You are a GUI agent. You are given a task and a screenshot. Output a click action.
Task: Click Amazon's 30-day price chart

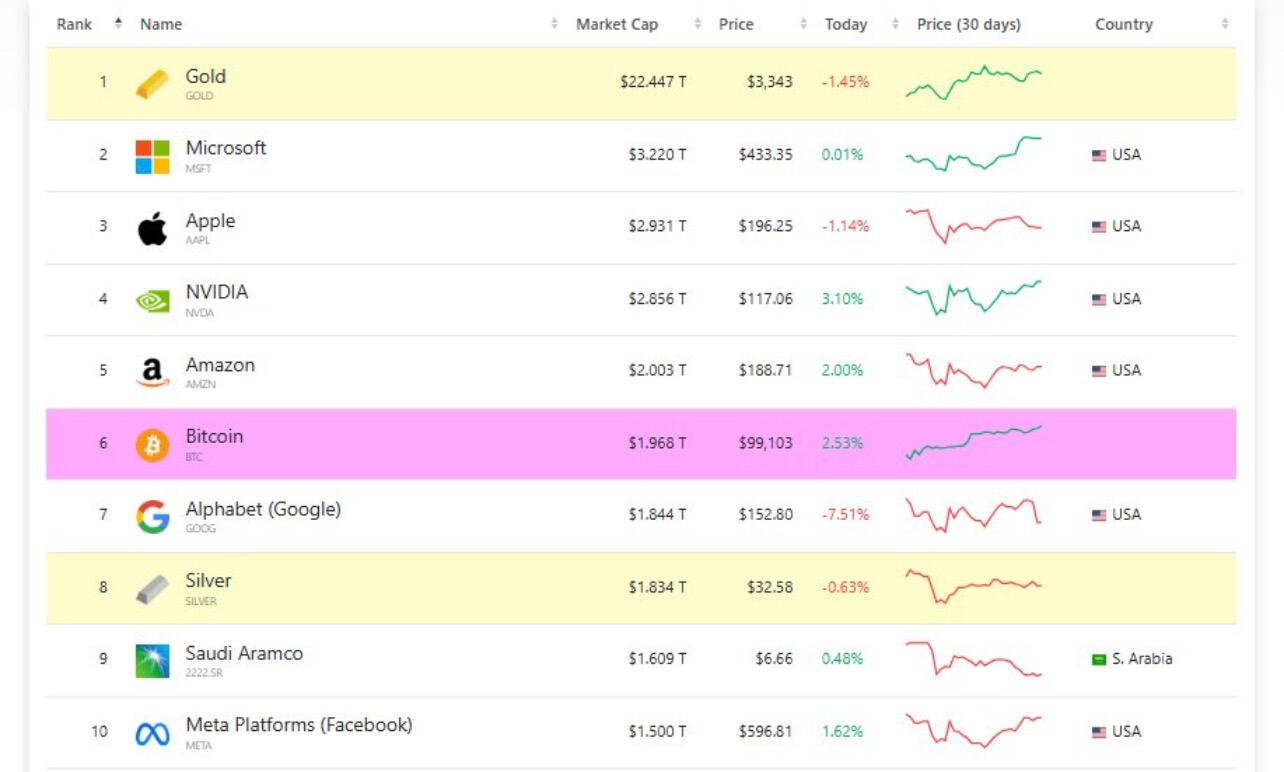coord(974,370)
